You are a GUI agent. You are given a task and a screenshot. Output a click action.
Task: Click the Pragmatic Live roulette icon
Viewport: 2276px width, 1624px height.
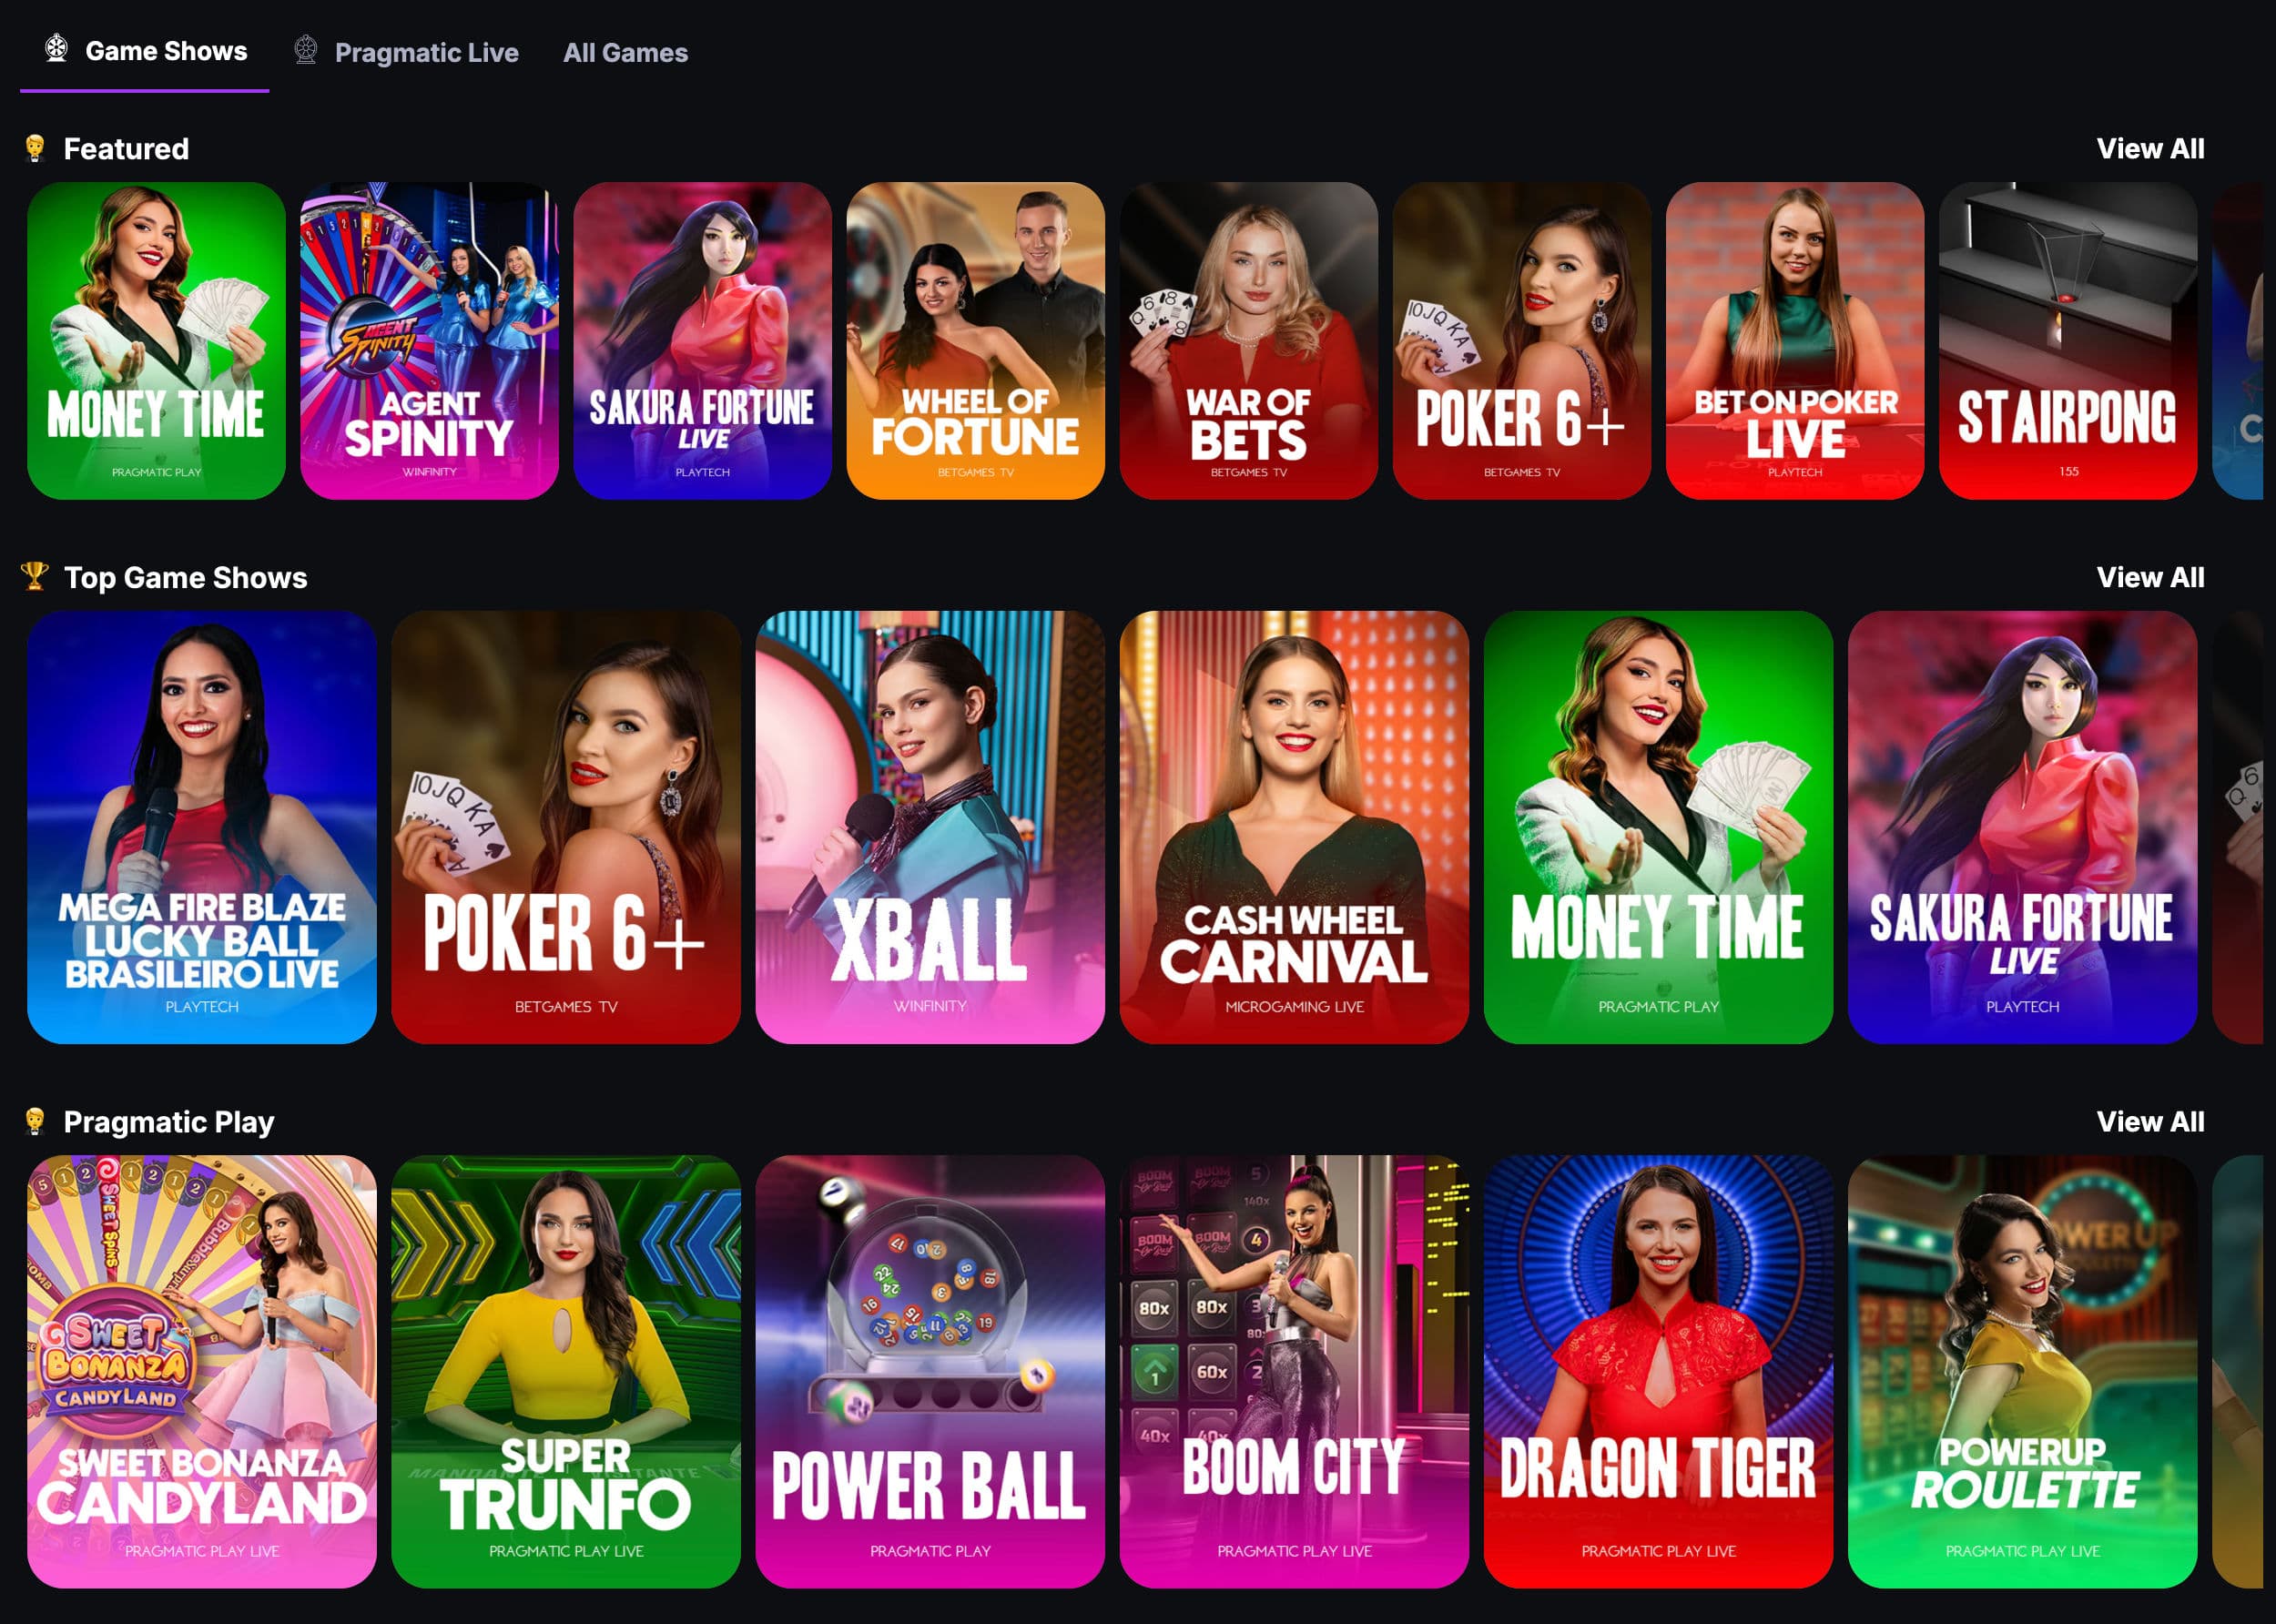click(306, 50)
